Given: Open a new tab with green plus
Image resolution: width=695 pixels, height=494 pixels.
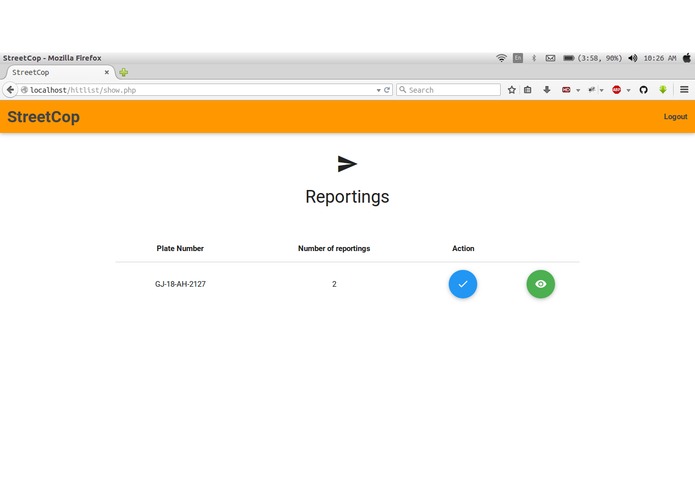Looking at the screenshot, I should (x=123, y=72).
